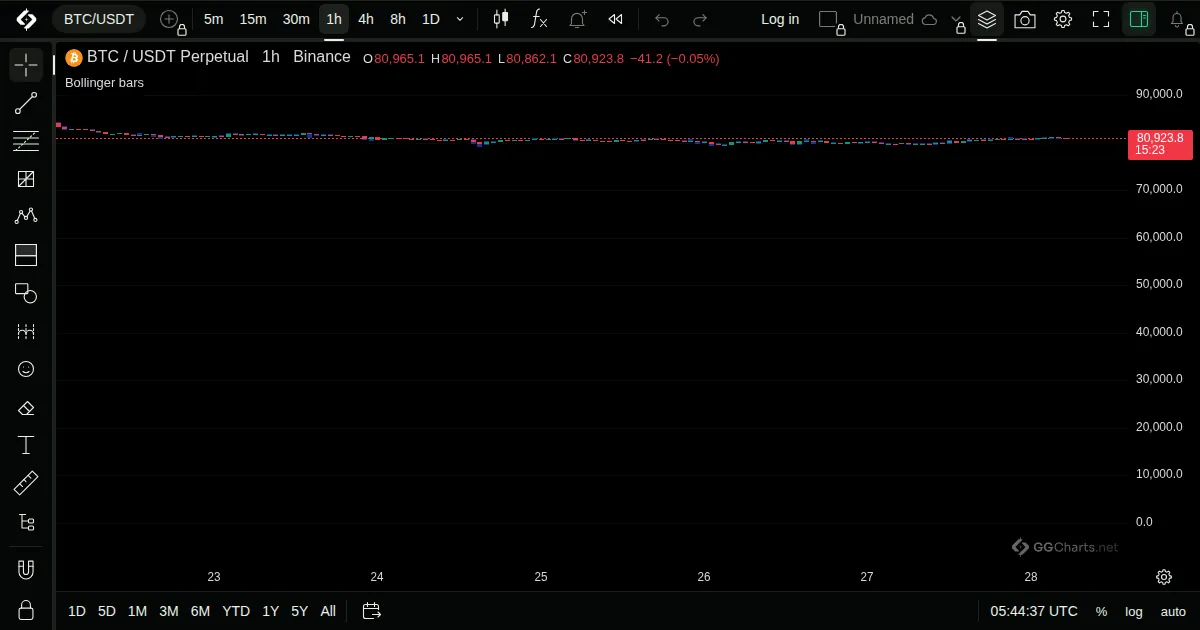Open the layout selection square icon

tap(829, 19)
